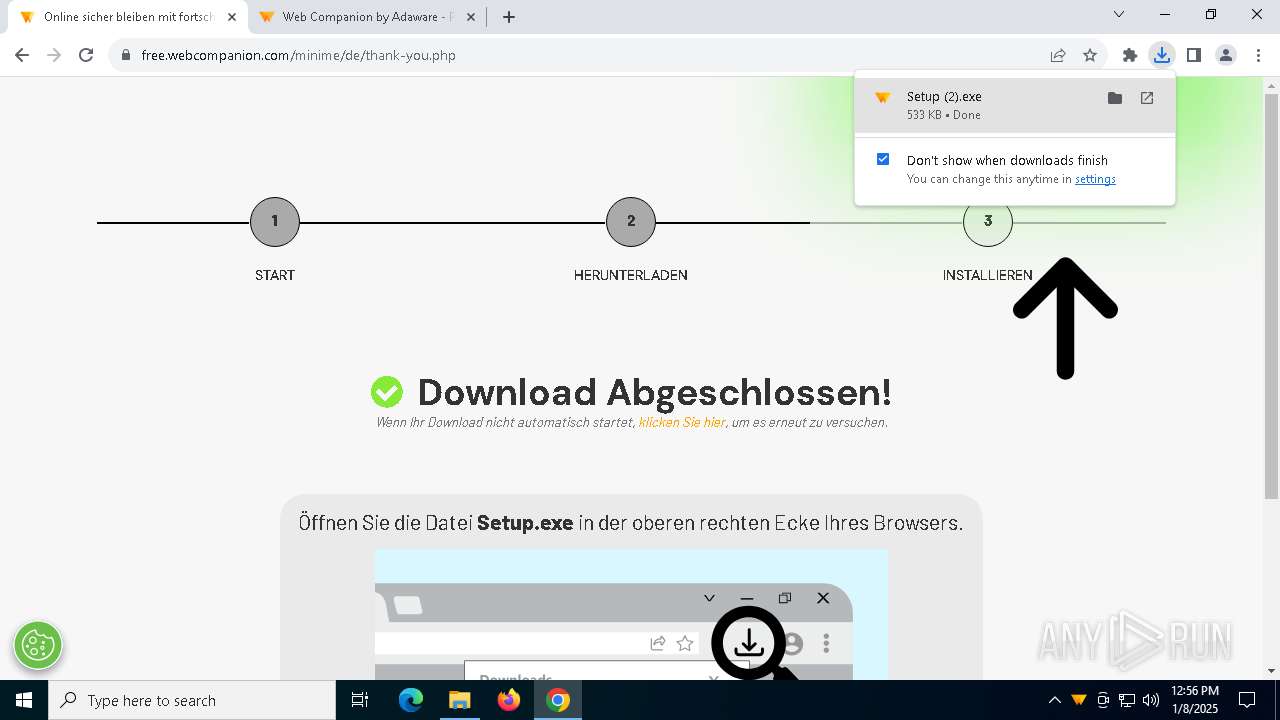The height and width of the screenshot is (720, 1280).
Task: Open Chrome three-dot menu
Action: point(1258,55)
